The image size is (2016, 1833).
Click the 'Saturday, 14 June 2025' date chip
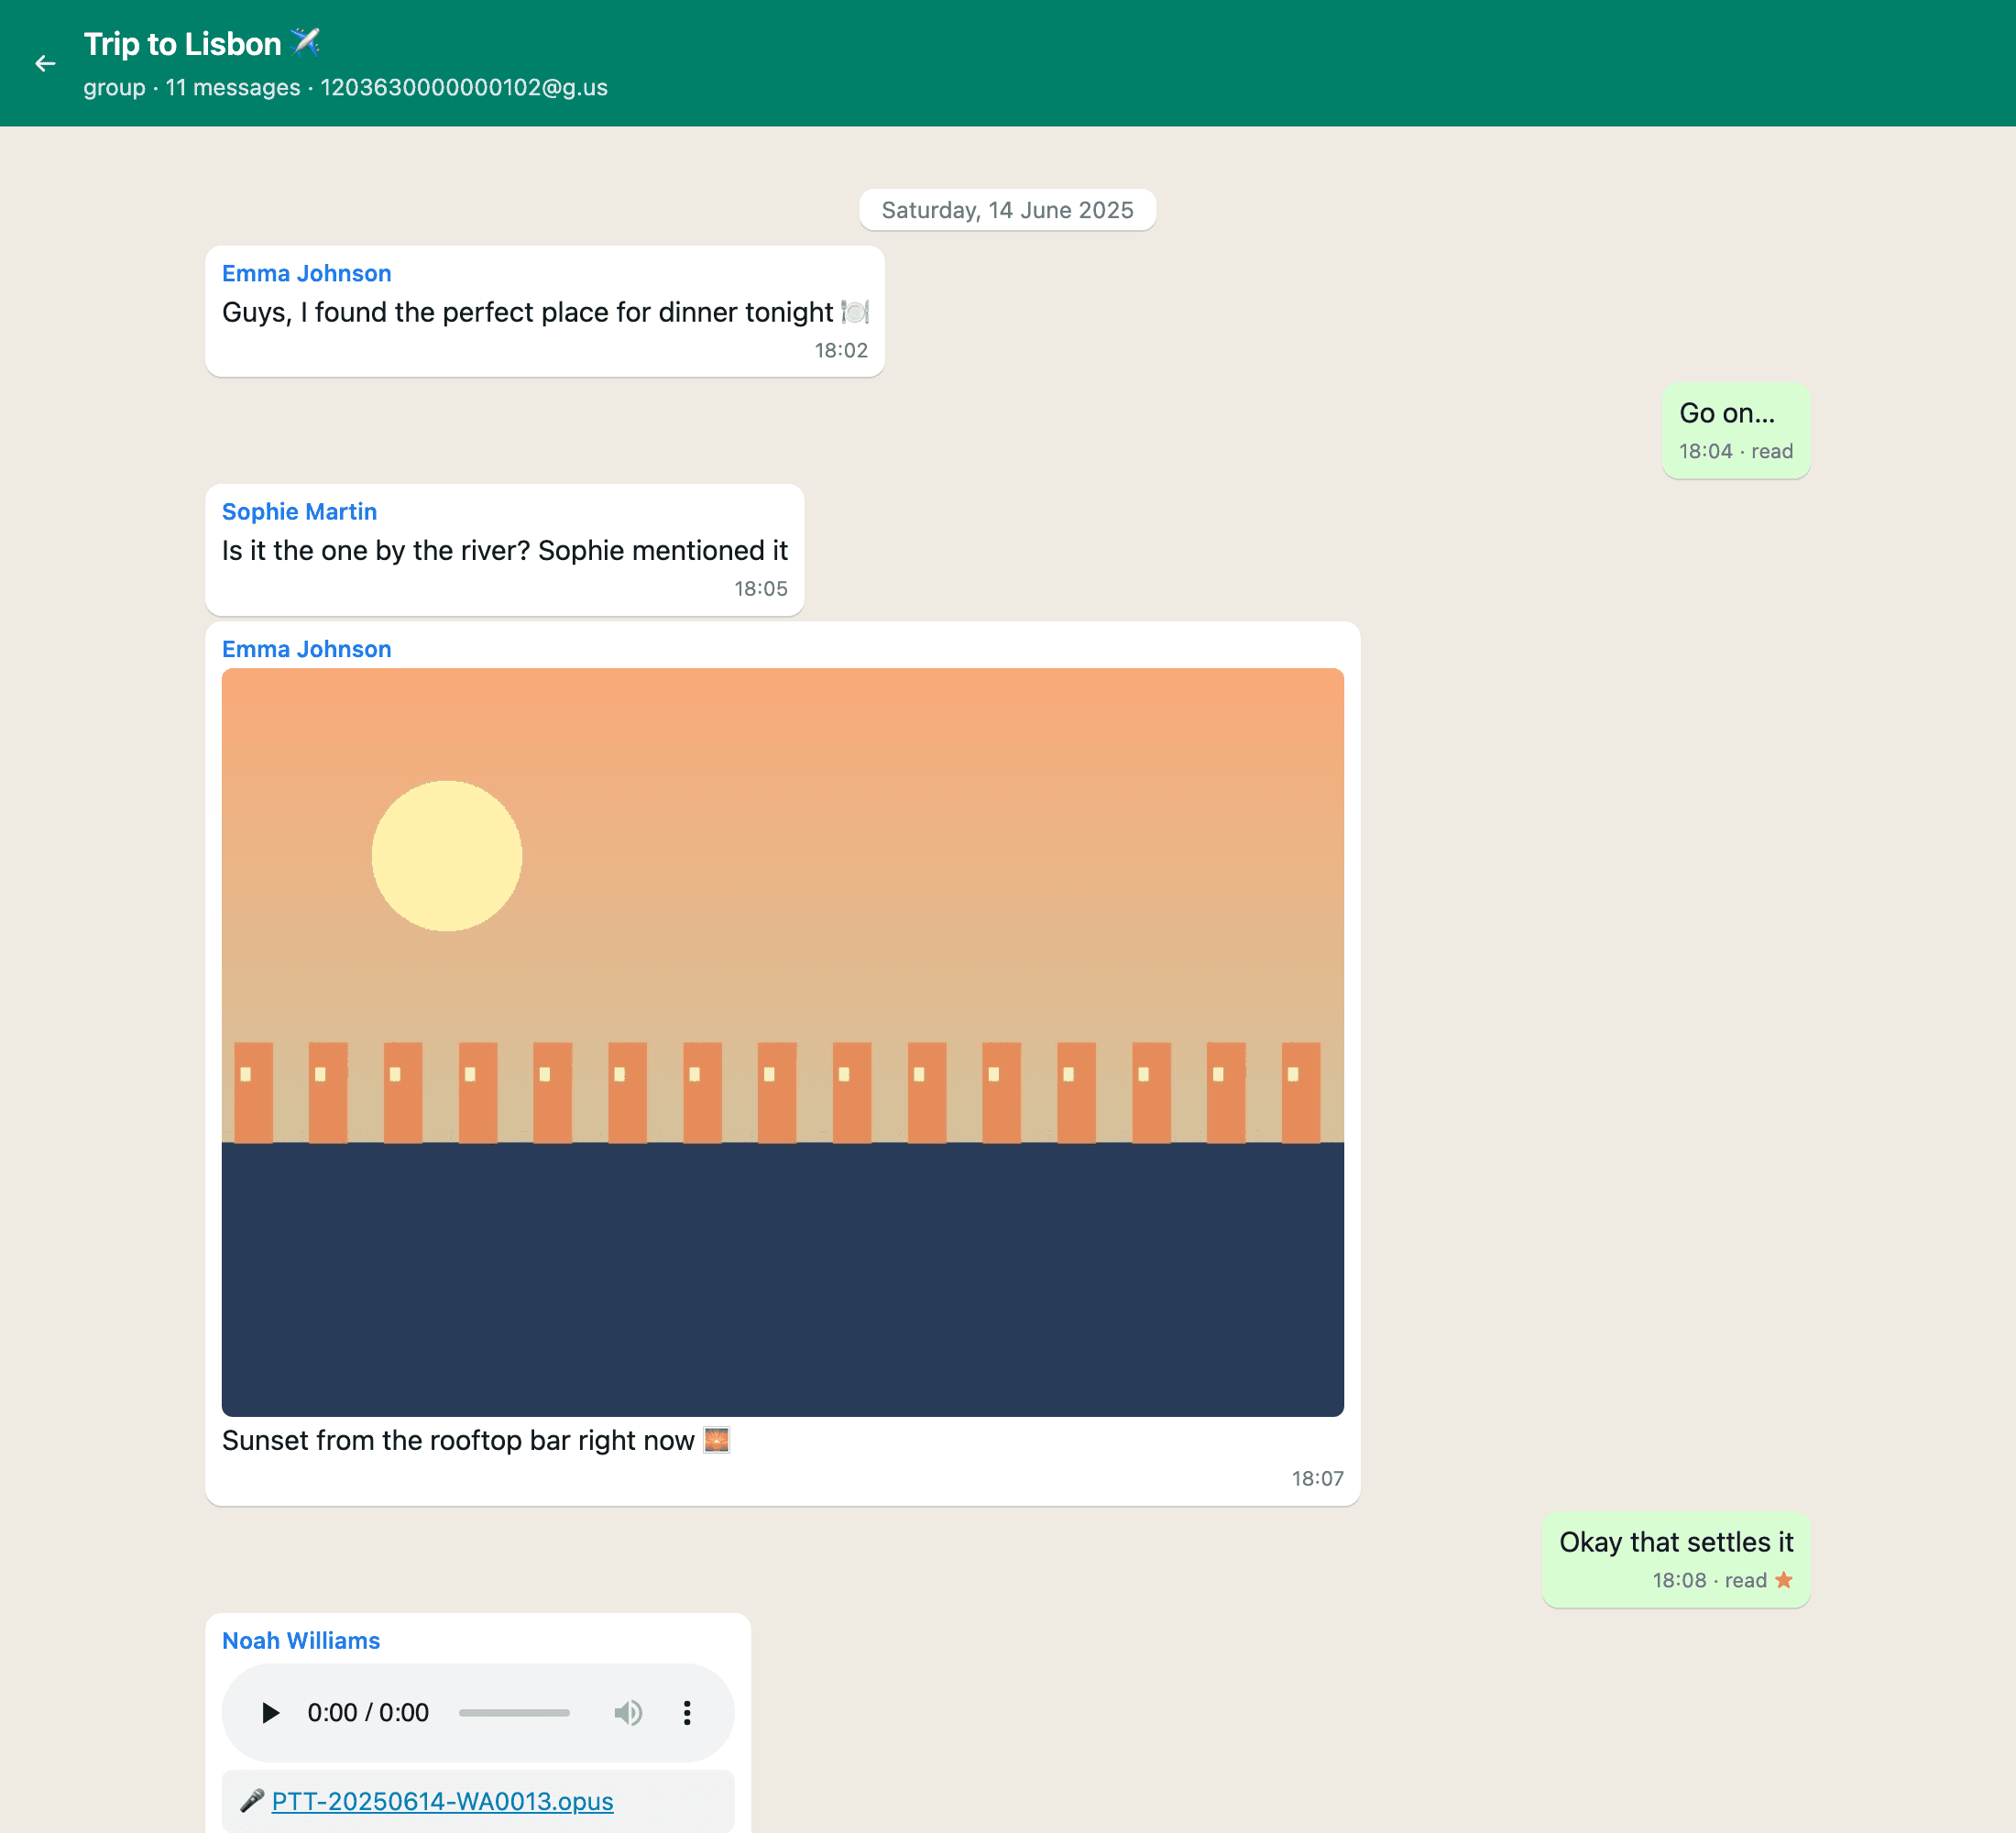pyautogui.click(x=1007, y=210)
